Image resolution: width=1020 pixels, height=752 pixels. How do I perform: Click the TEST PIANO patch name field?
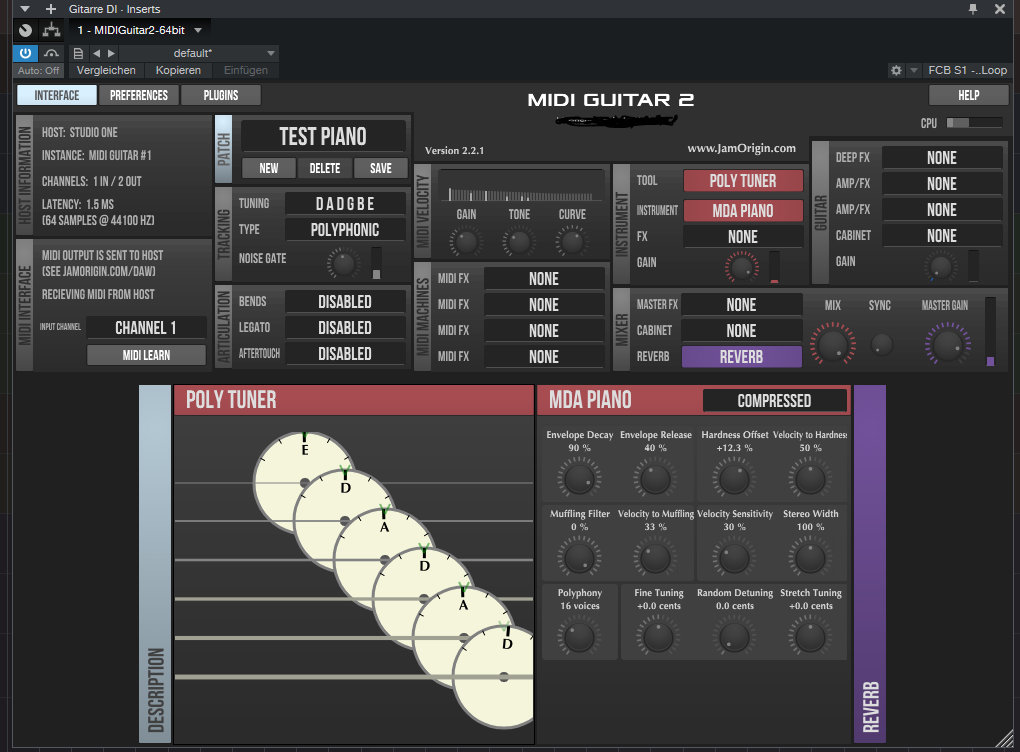[x=323, y=137]
